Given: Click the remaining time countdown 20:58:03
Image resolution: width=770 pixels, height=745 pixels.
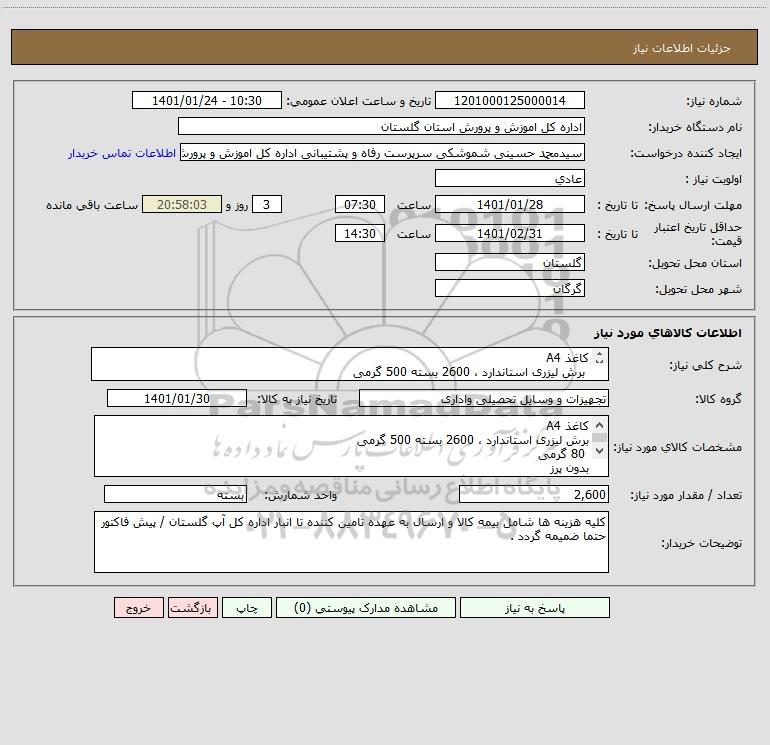Looking at the screenshot, I should (x=182, y=204).
